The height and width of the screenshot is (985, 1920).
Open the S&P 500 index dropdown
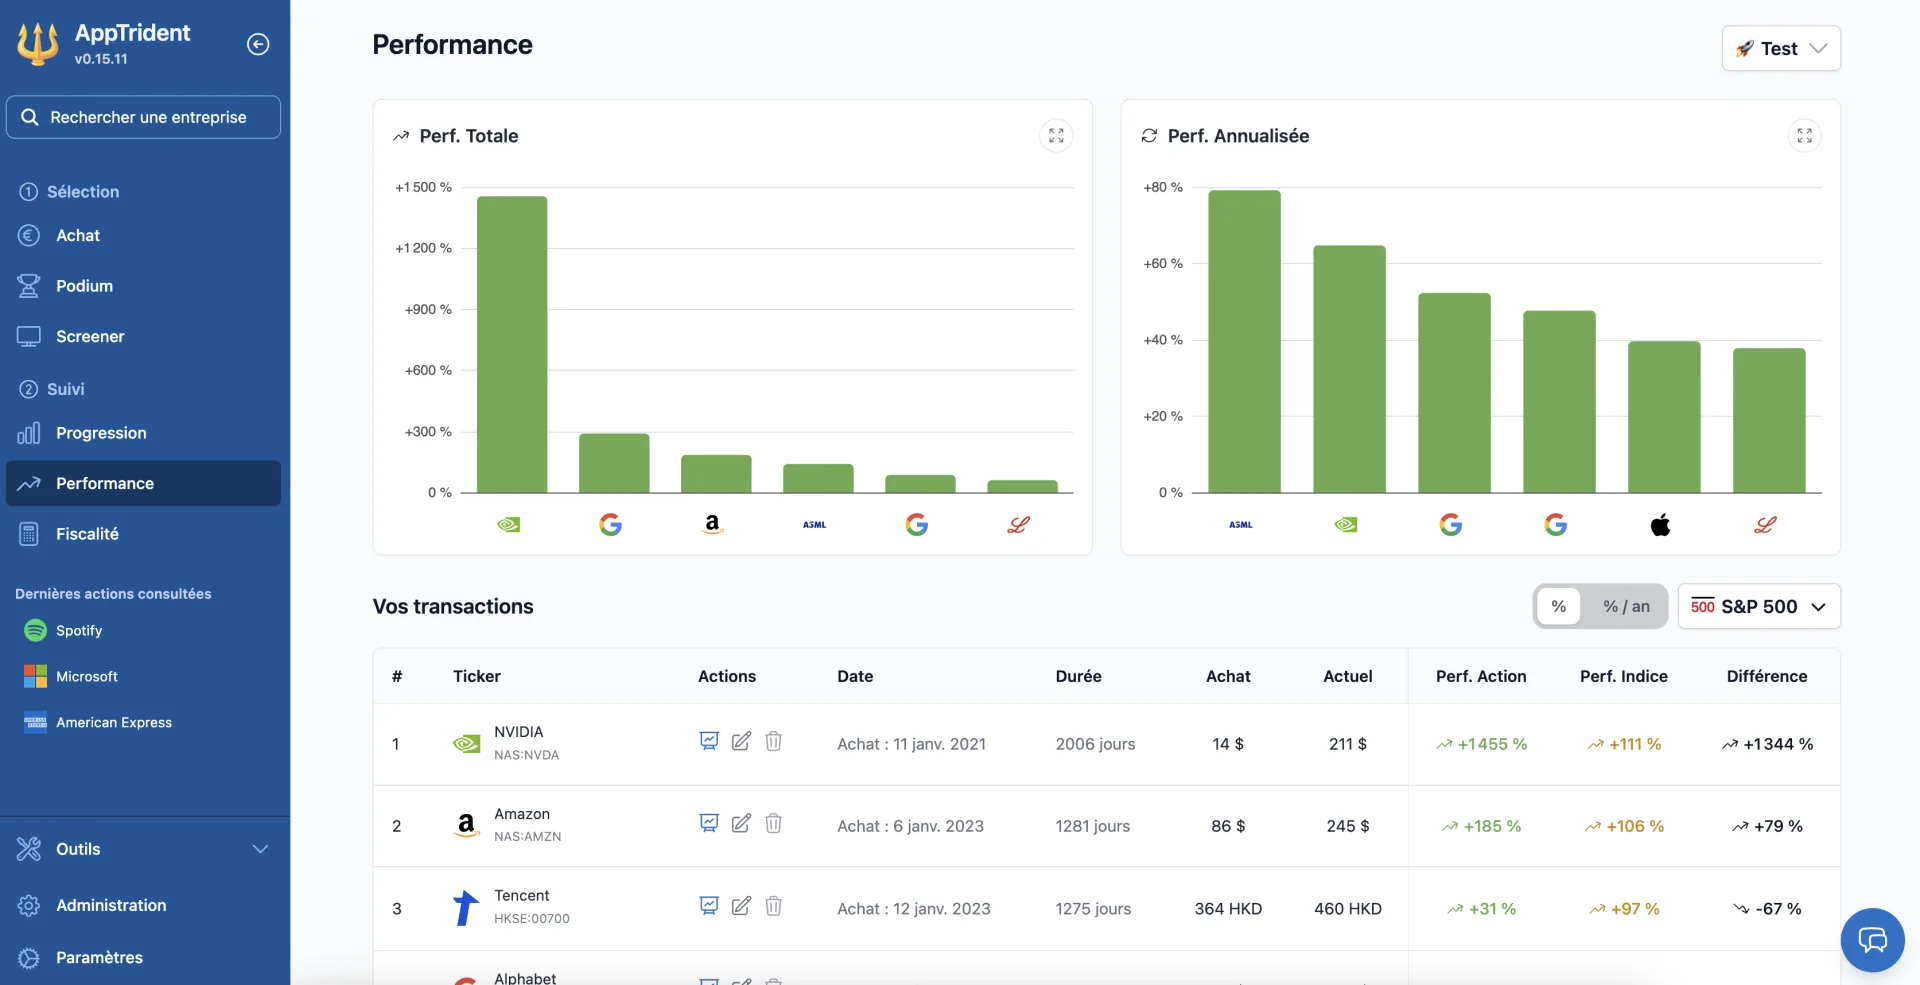click(x=1759, y=606)
